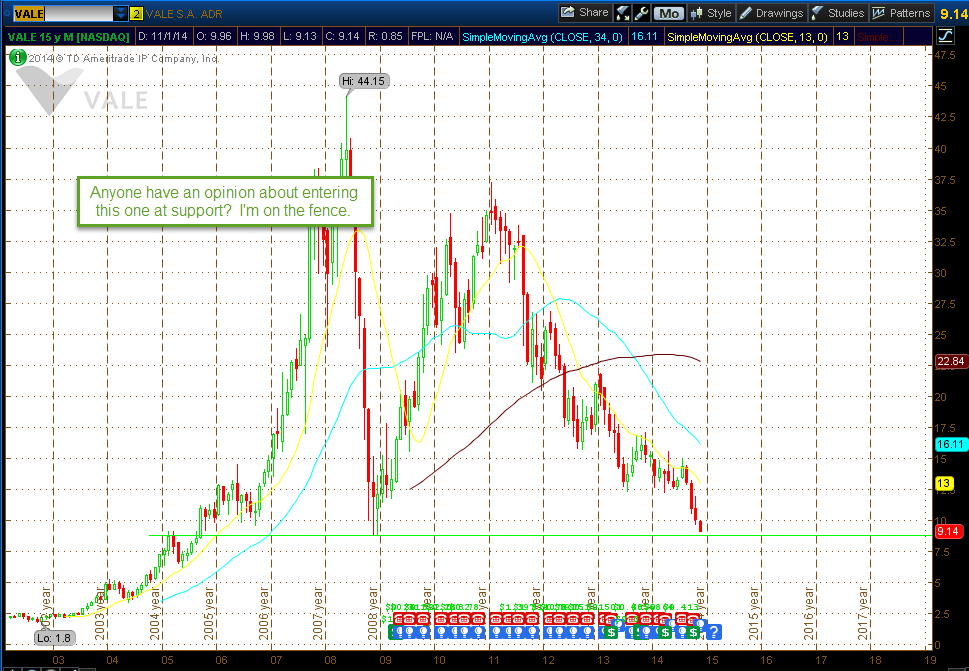Open the Patterns menu
969x671 pixels.
coord(901,13)
